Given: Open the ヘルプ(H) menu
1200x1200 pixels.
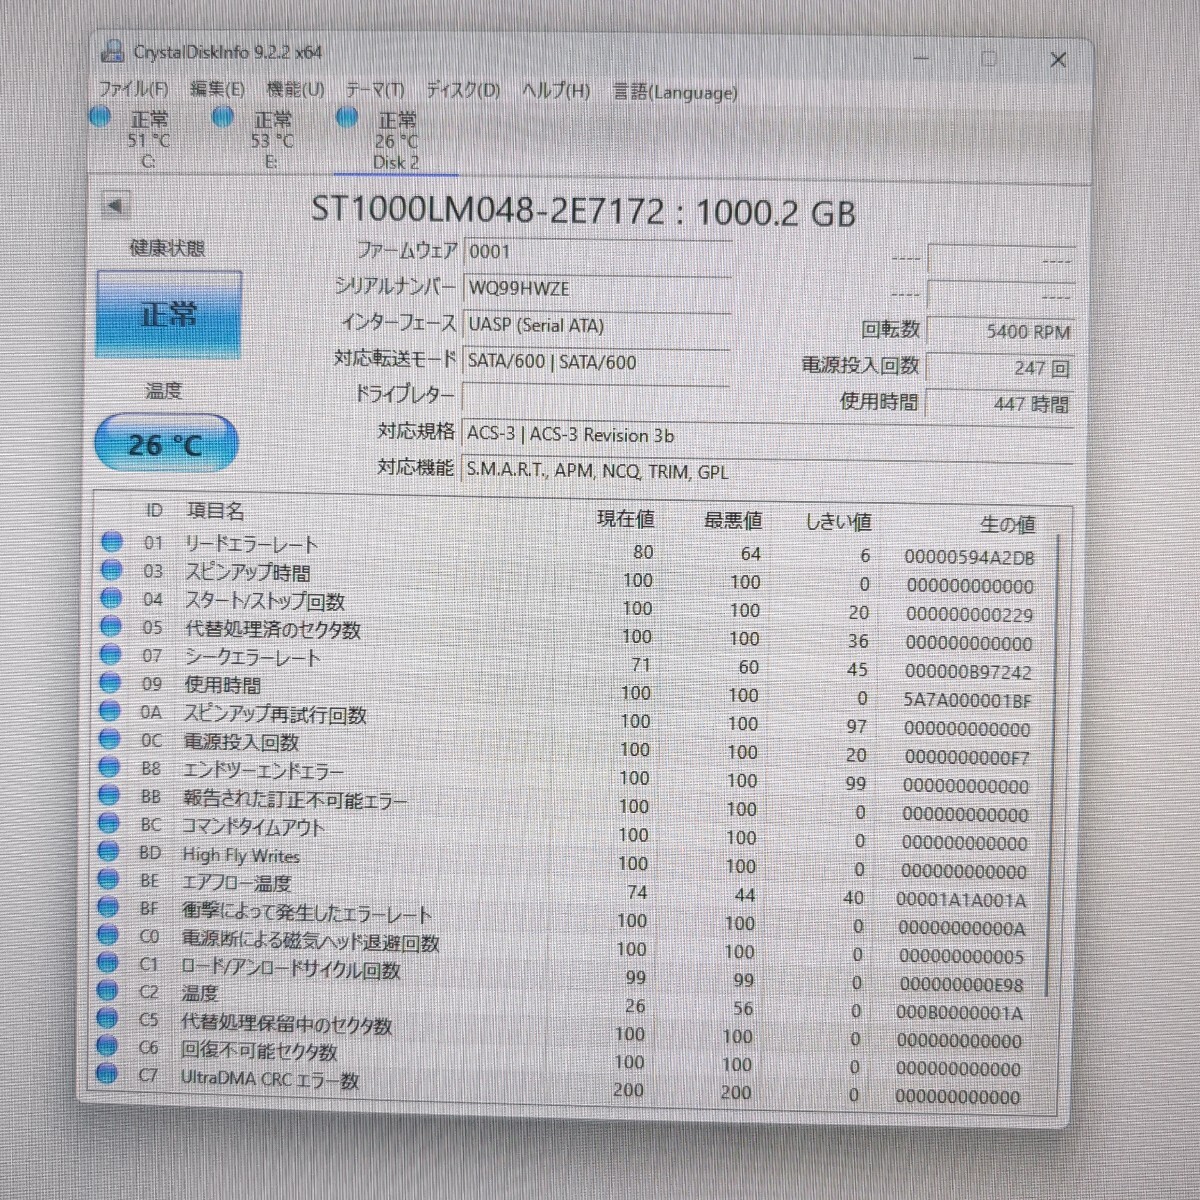Looking at the screenshot, I should (556, 91).
